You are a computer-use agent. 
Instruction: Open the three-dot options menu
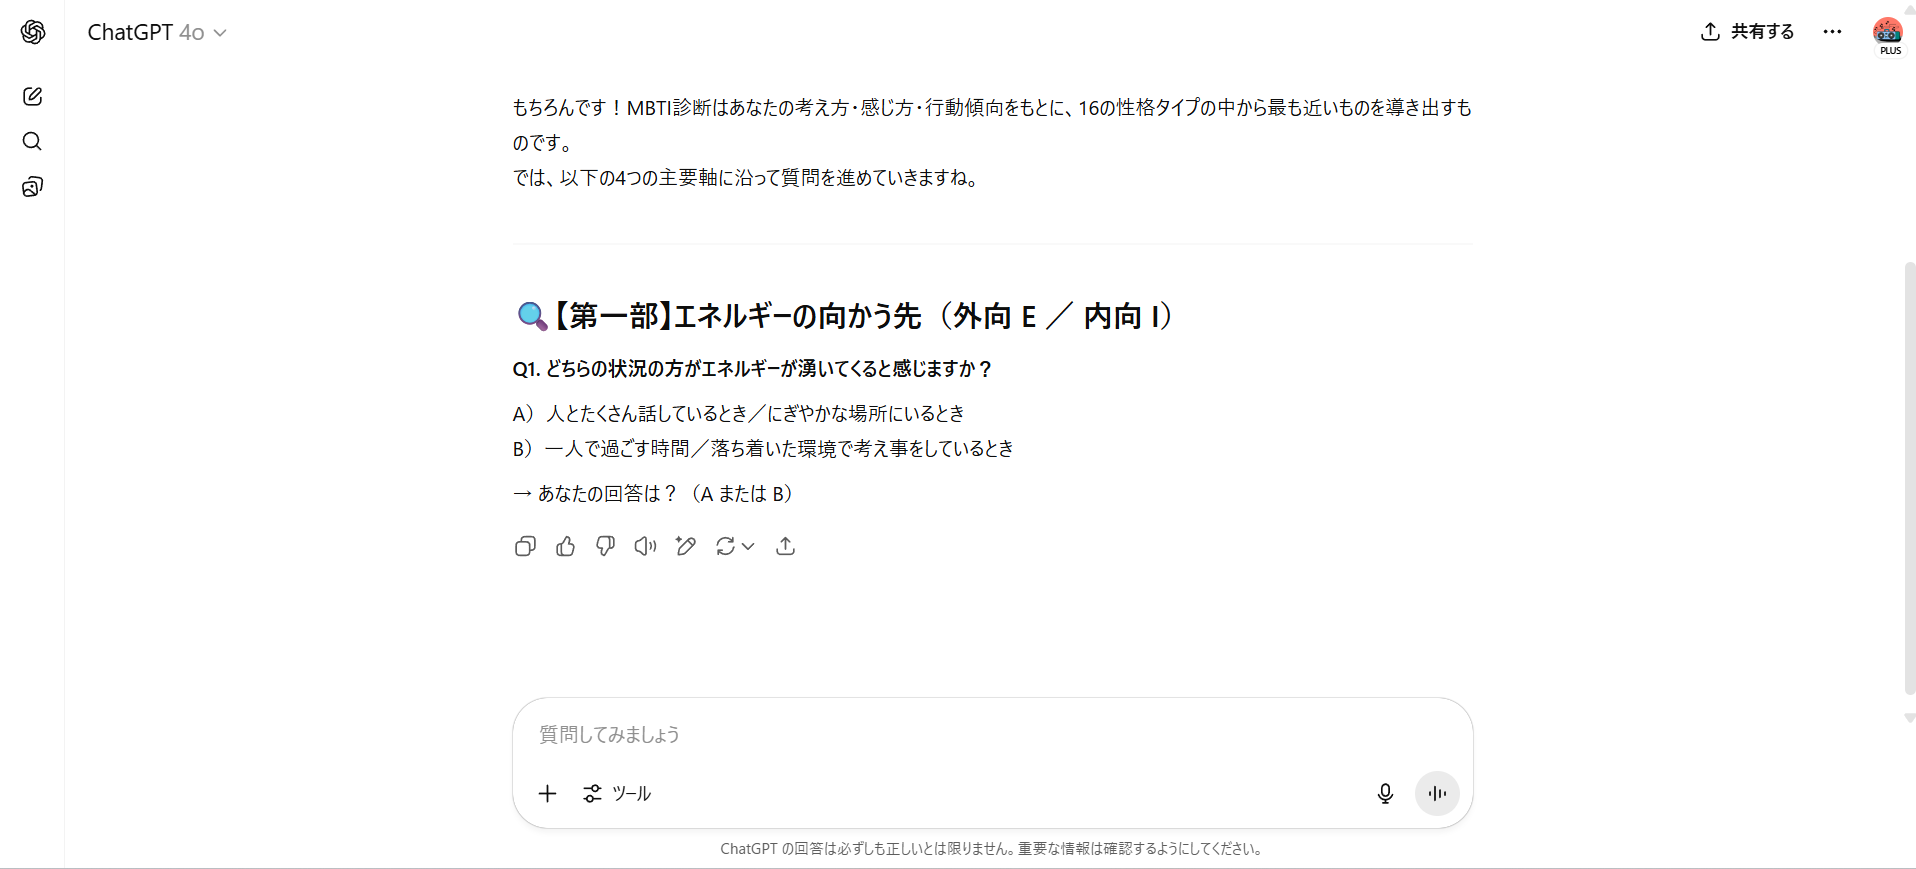(x=1832, y=32)
